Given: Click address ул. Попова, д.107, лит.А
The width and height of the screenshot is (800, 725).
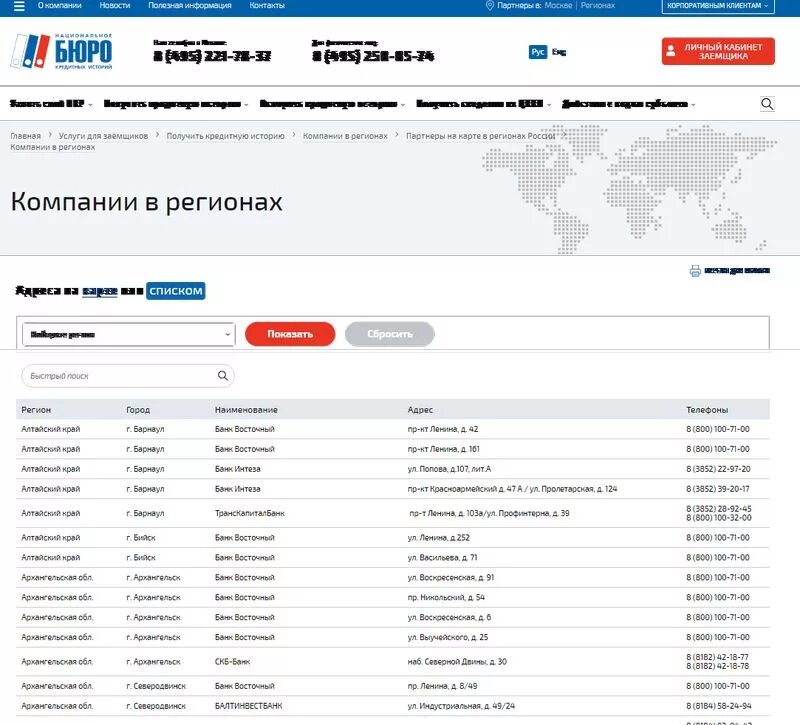Looking at the screenshot, I should point(449,469).
